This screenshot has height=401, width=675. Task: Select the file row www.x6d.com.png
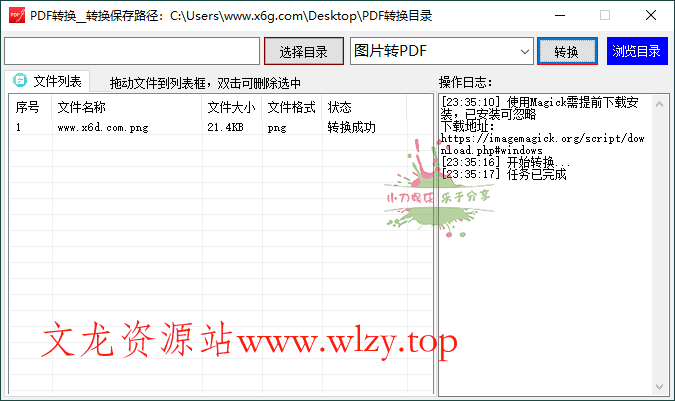click(221, 127)
